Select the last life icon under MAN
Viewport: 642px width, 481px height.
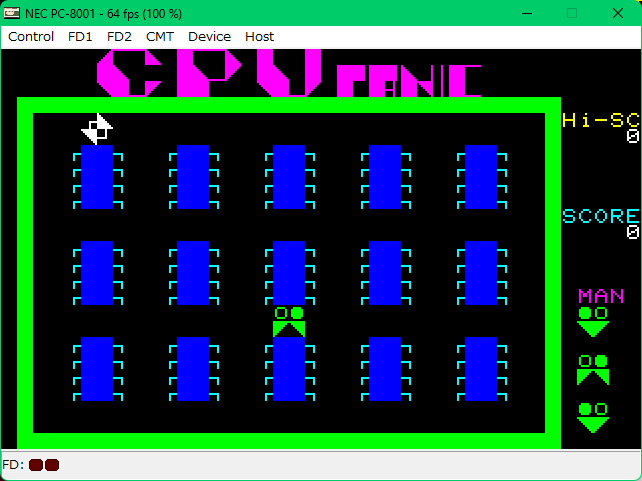click(x=593, y=417)
